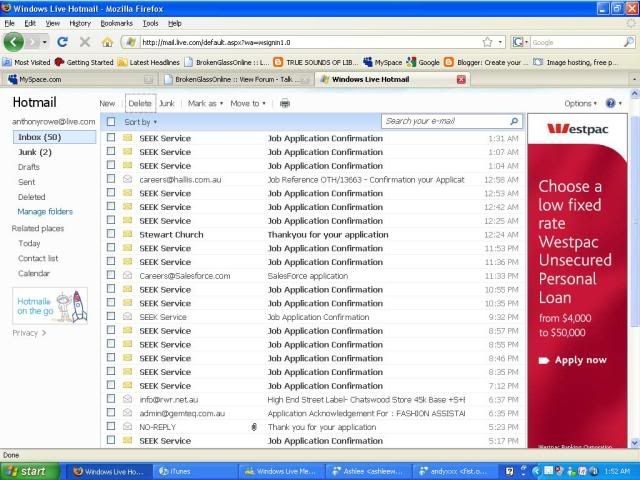Open the Move to dropdown

pos(248,103)
